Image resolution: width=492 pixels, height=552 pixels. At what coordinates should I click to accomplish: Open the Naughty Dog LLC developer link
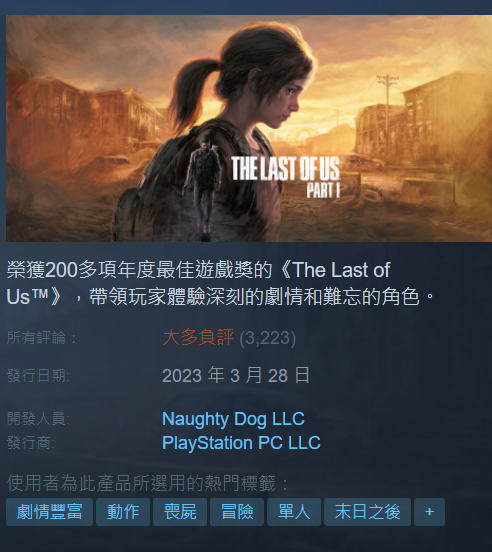[233, 419]
